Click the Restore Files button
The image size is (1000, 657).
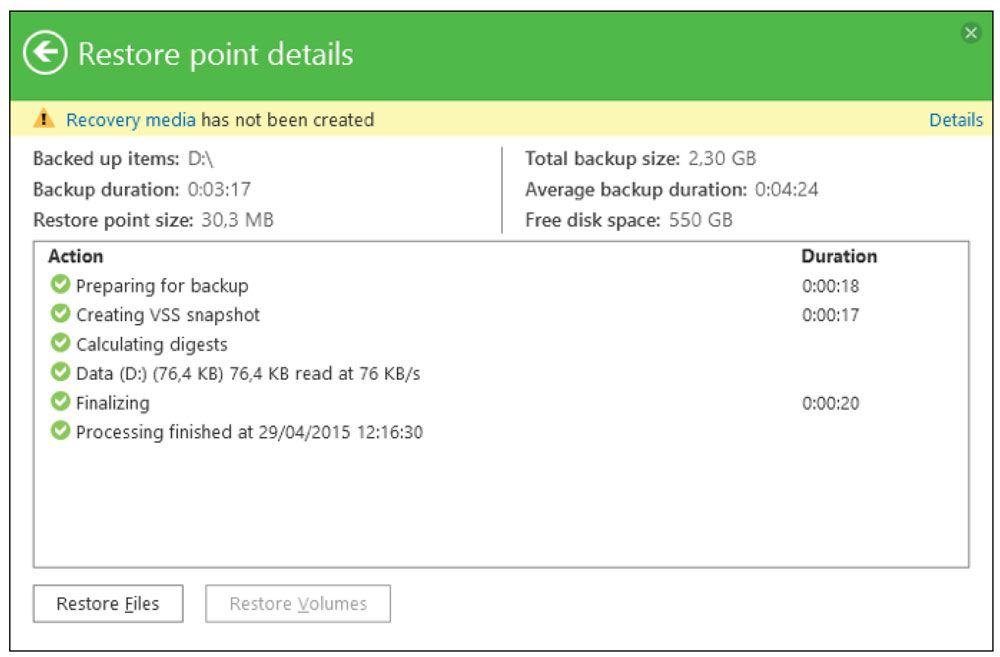[x=108, y=604]
